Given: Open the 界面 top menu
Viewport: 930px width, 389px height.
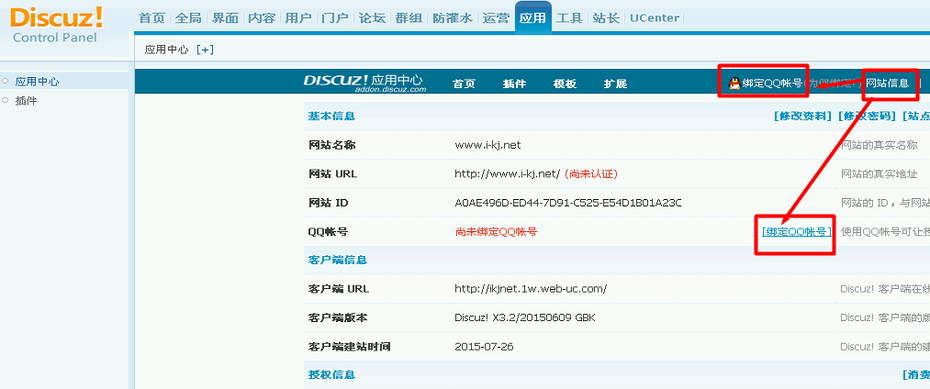Looking at the screenshot, I should 225,18.
